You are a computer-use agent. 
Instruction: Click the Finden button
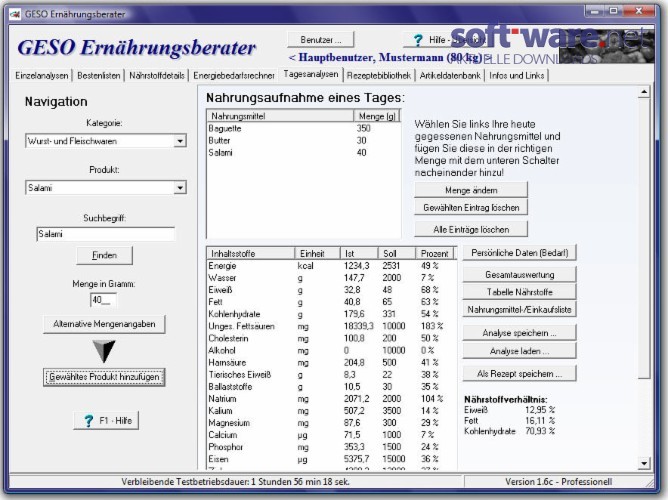click(x=104, y=256)
